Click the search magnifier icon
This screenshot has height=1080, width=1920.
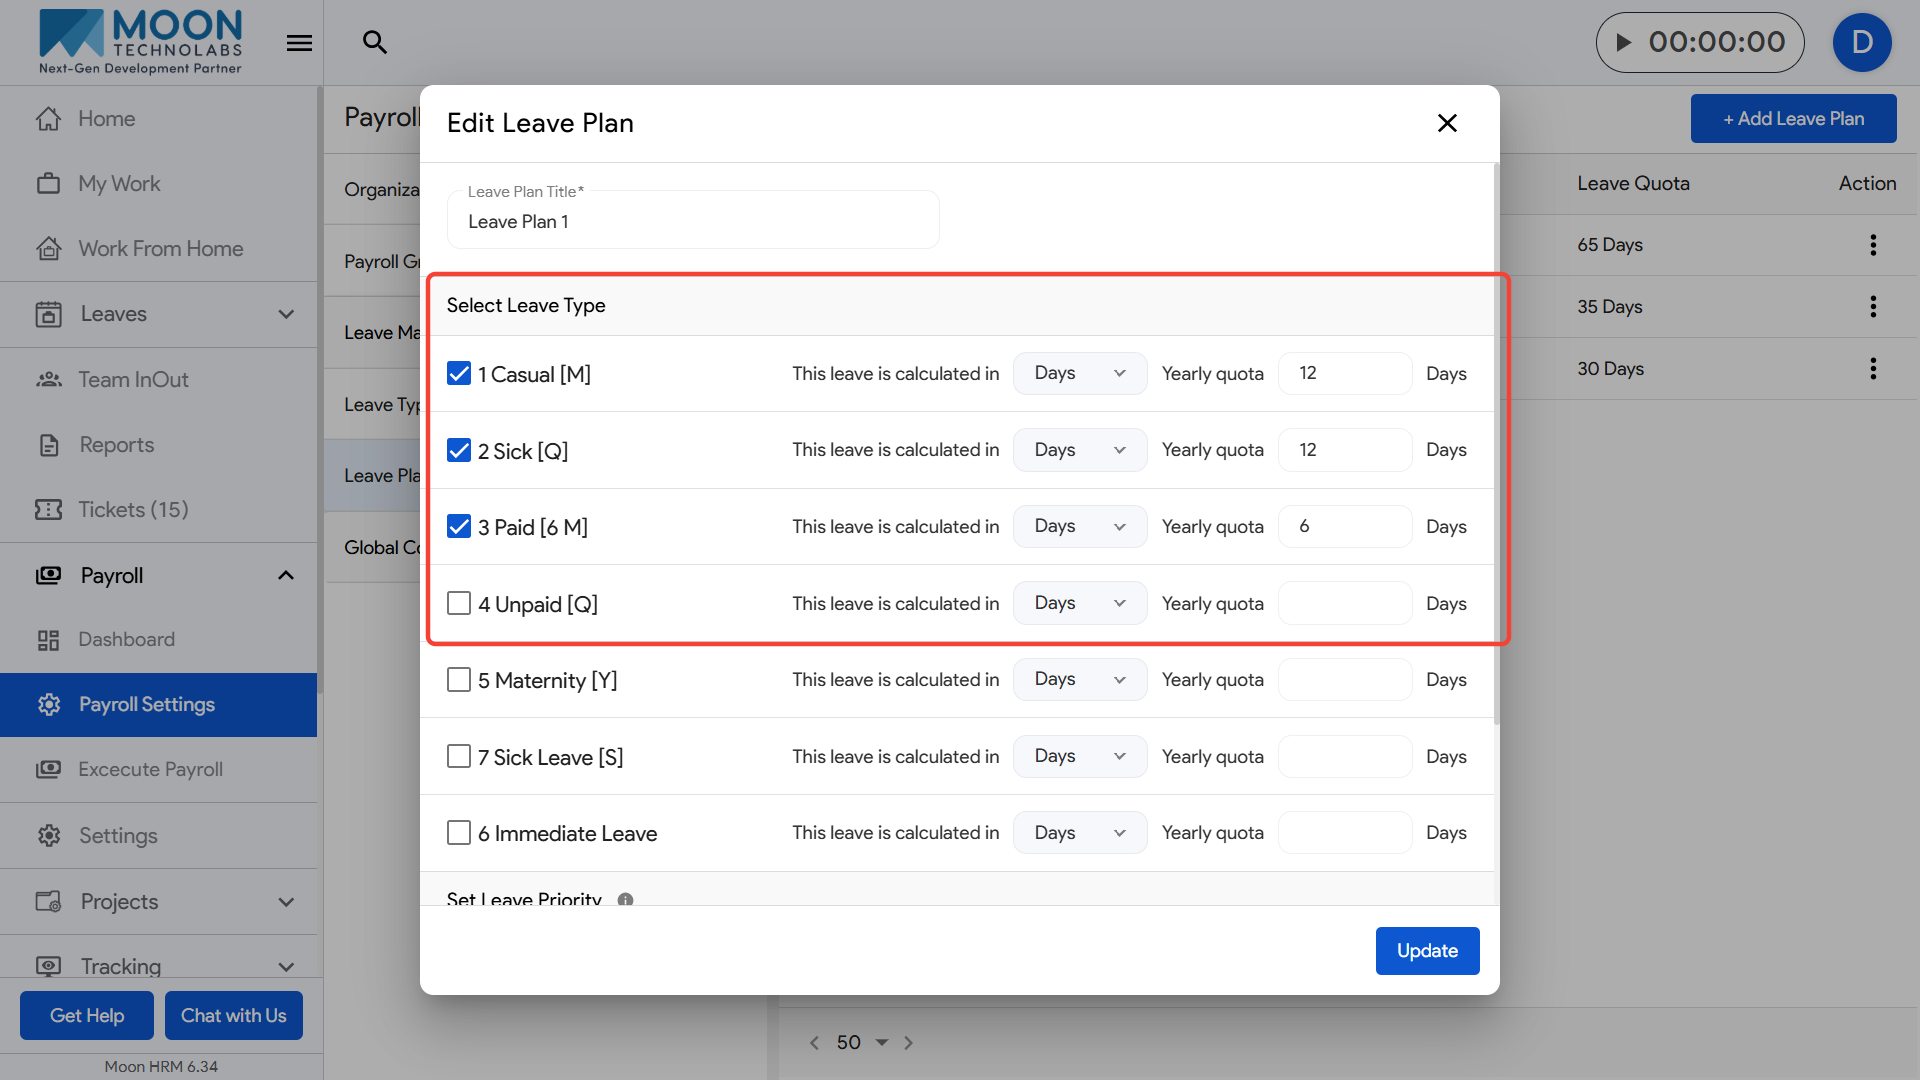click(374, 42)
